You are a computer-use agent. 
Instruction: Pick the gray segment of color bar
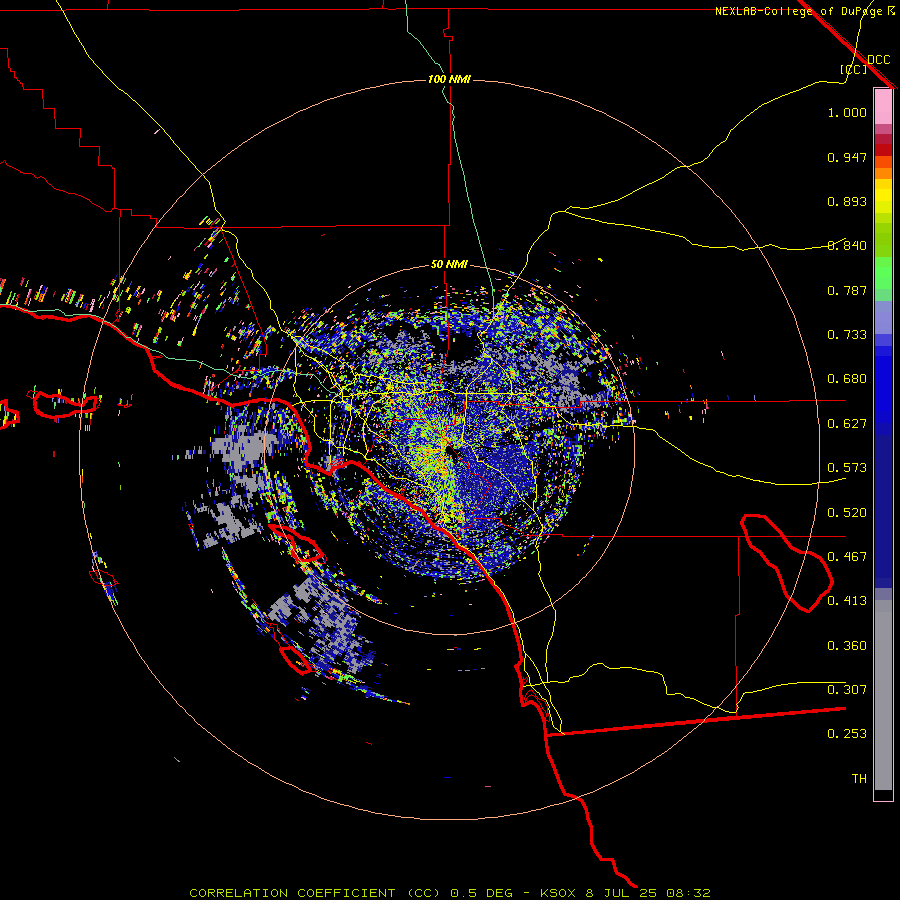coord(883,695)
